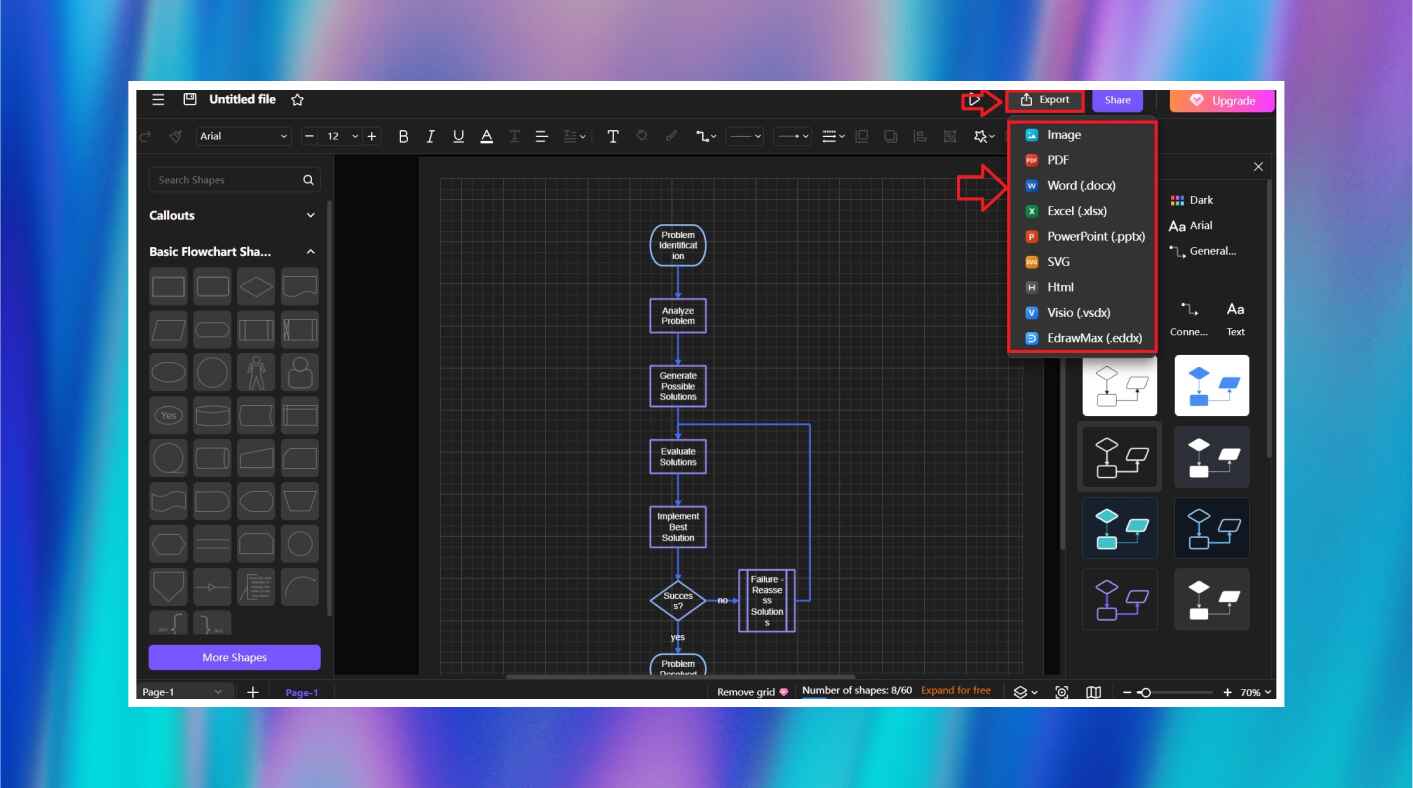Click the search magnifier in Search Shapes
Image resolution: width=1413 pixels, height=788 pixels.
click(308, 180)
